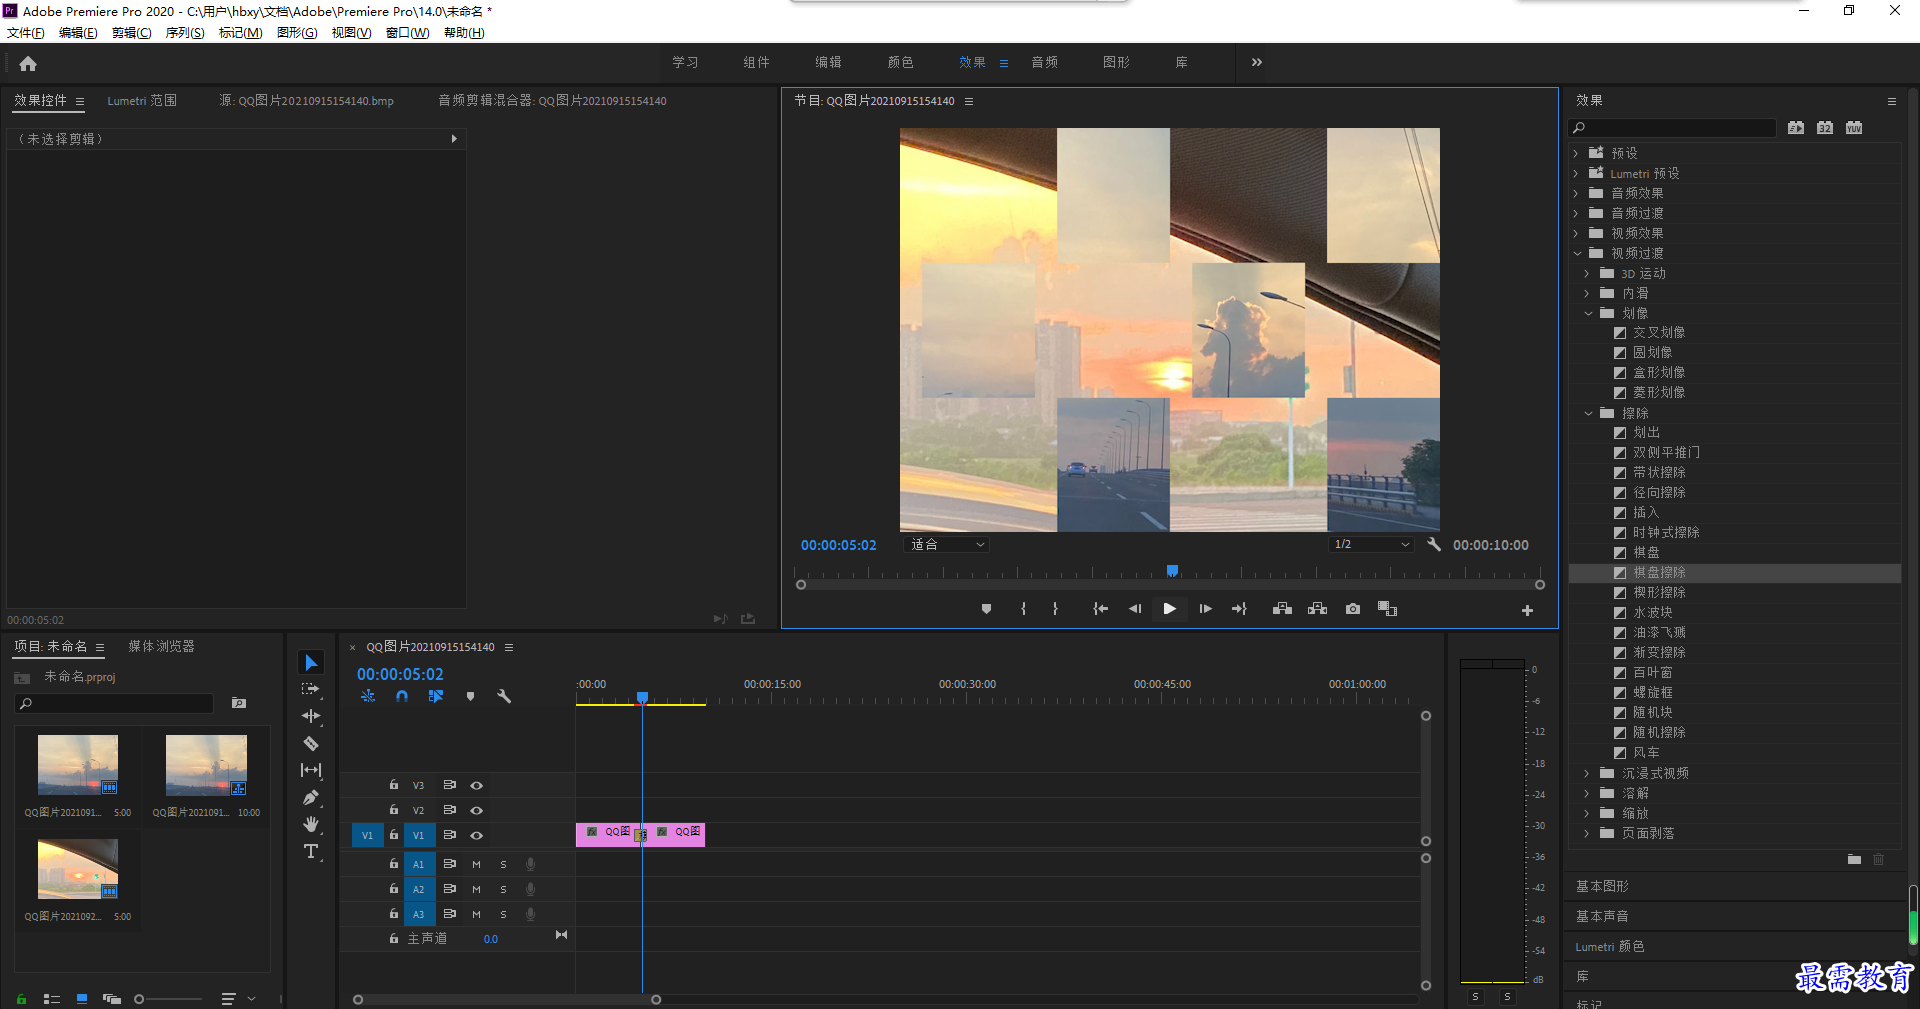1920x1009 pixels.
Task: Click the project thumbnail zoom slider
Action: [167, 999]
